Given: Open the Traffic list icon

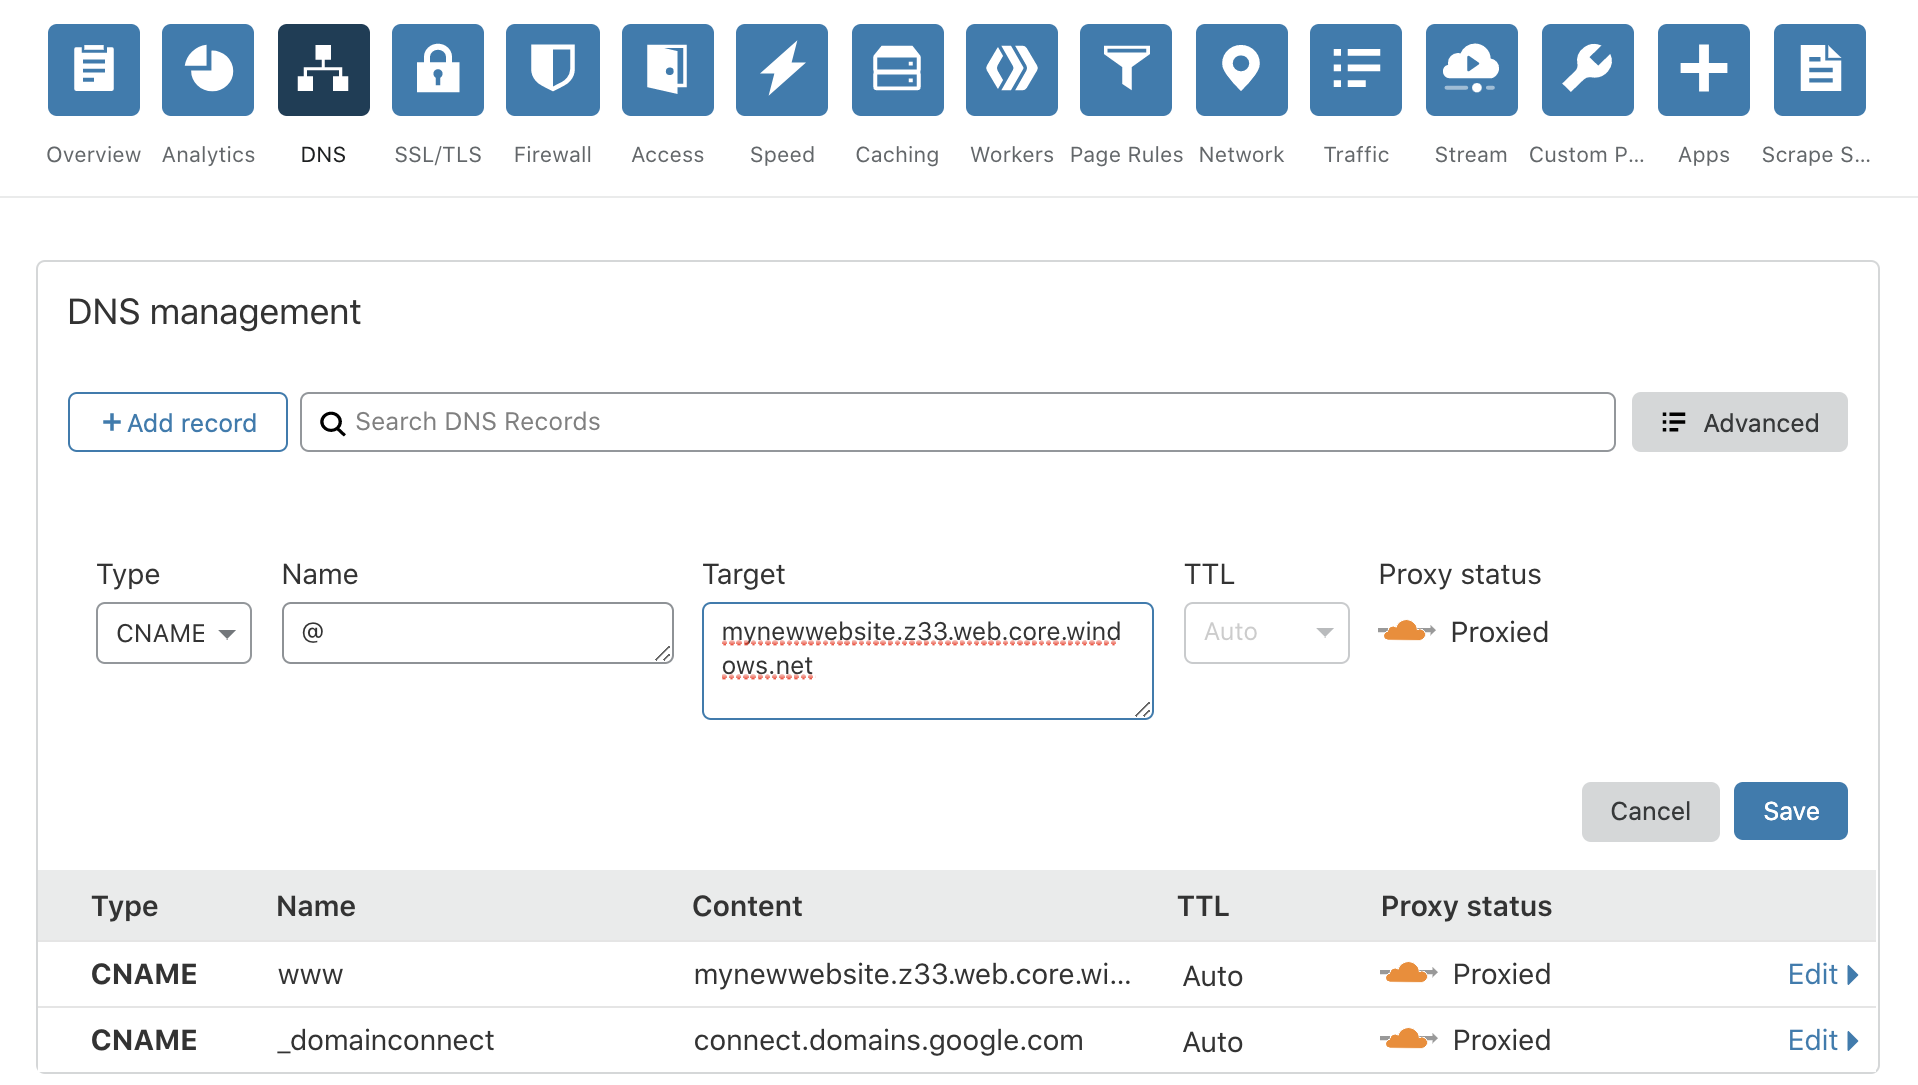Looking at the screenshot, I should click(x=1356, y=70).
